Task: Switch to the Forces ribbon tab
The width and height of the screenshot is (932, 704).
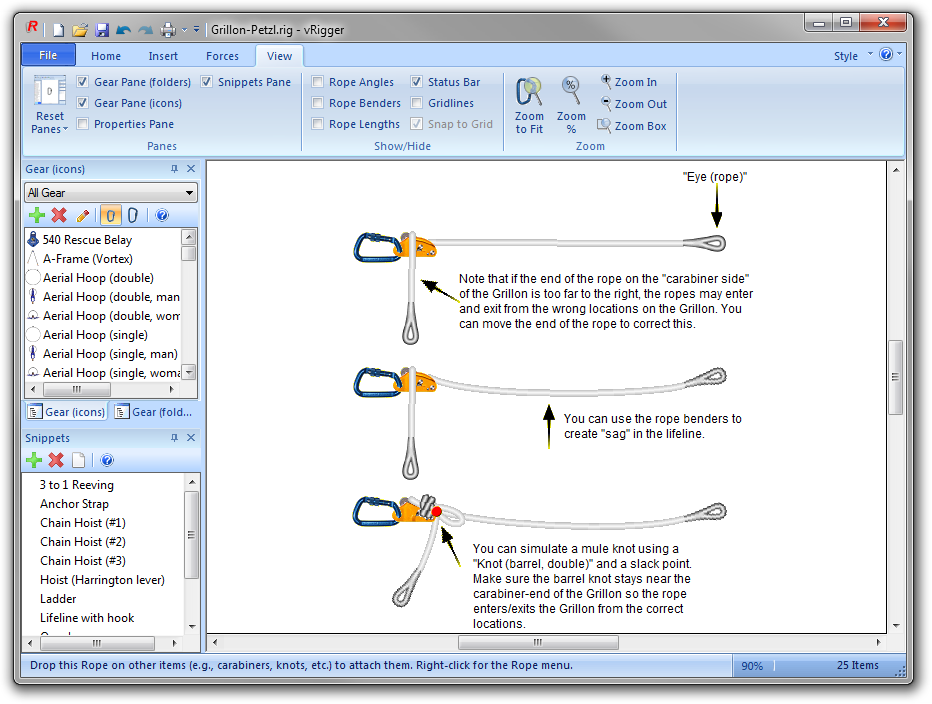Action: (x=222, y=56)
